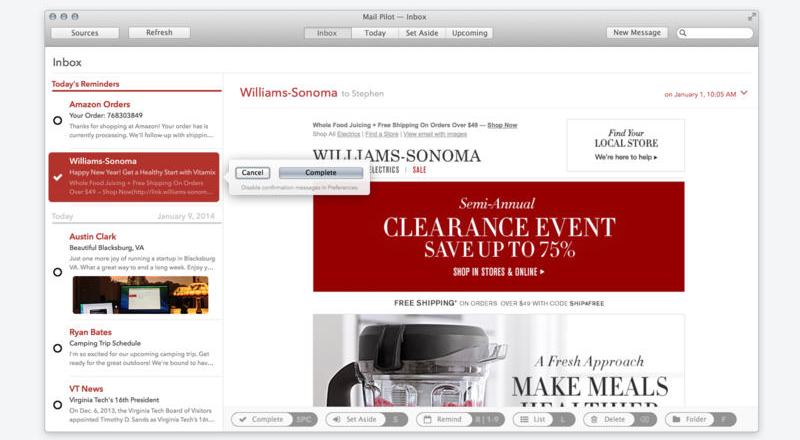Screen dimensions: 800x440
Task: Uncheck the Williams-Sonoma message checkmark
Action: coord(58,177)
